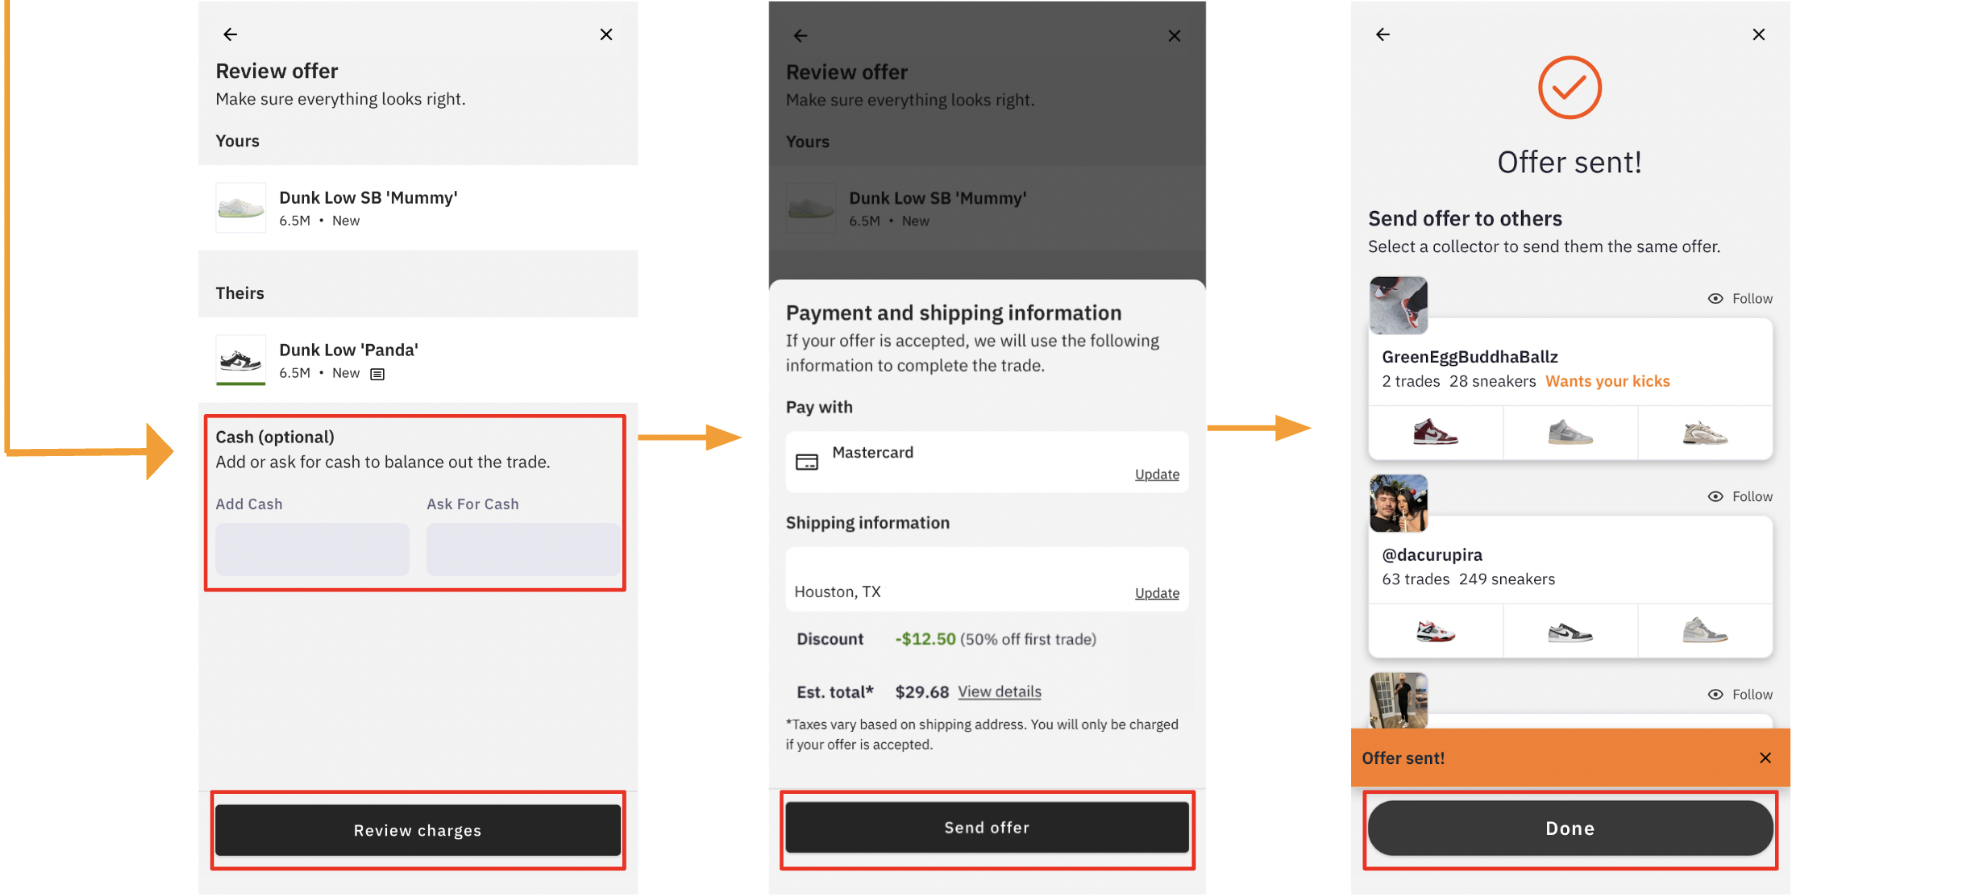Screen dimensions: 1970x896
Task: Update the Mastercard payment method
Action: (1157, 475)
